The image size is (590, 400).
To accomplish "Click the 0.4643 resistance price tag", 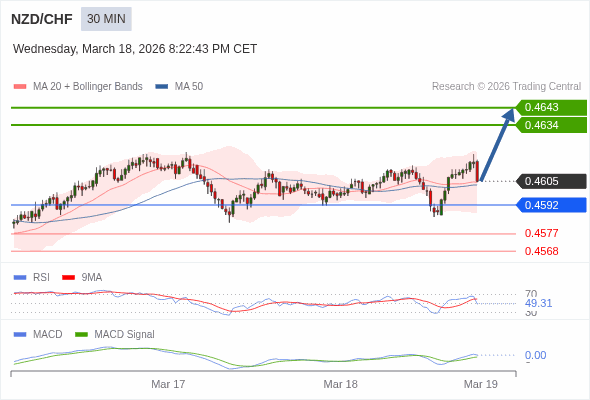I will (x=551, y=108).
